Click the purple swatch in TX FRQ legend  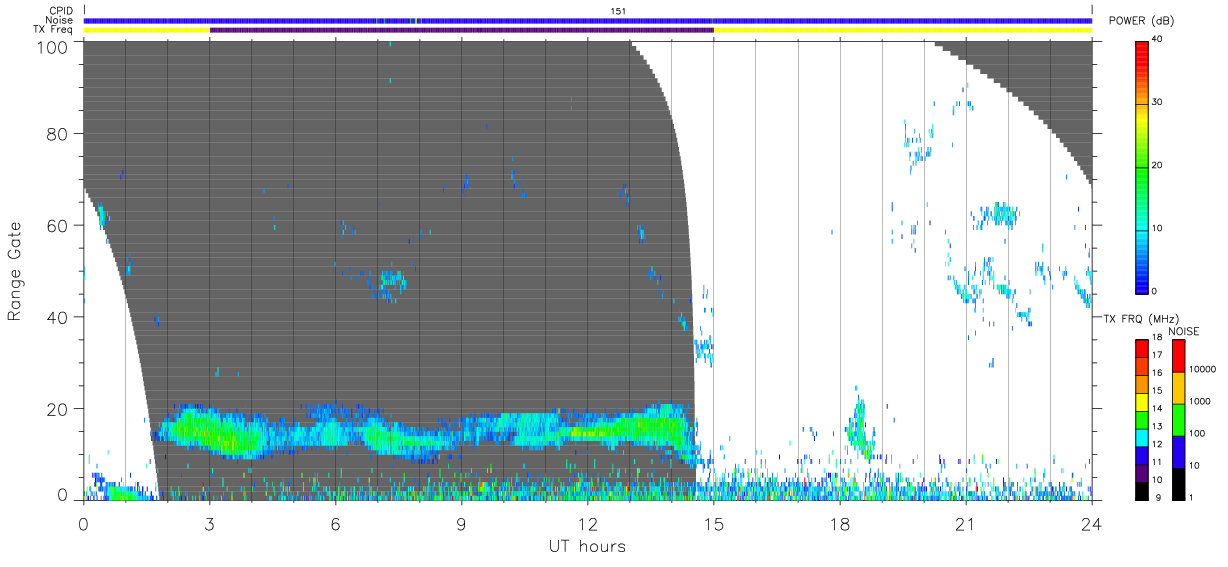(x=1142, y=474)
